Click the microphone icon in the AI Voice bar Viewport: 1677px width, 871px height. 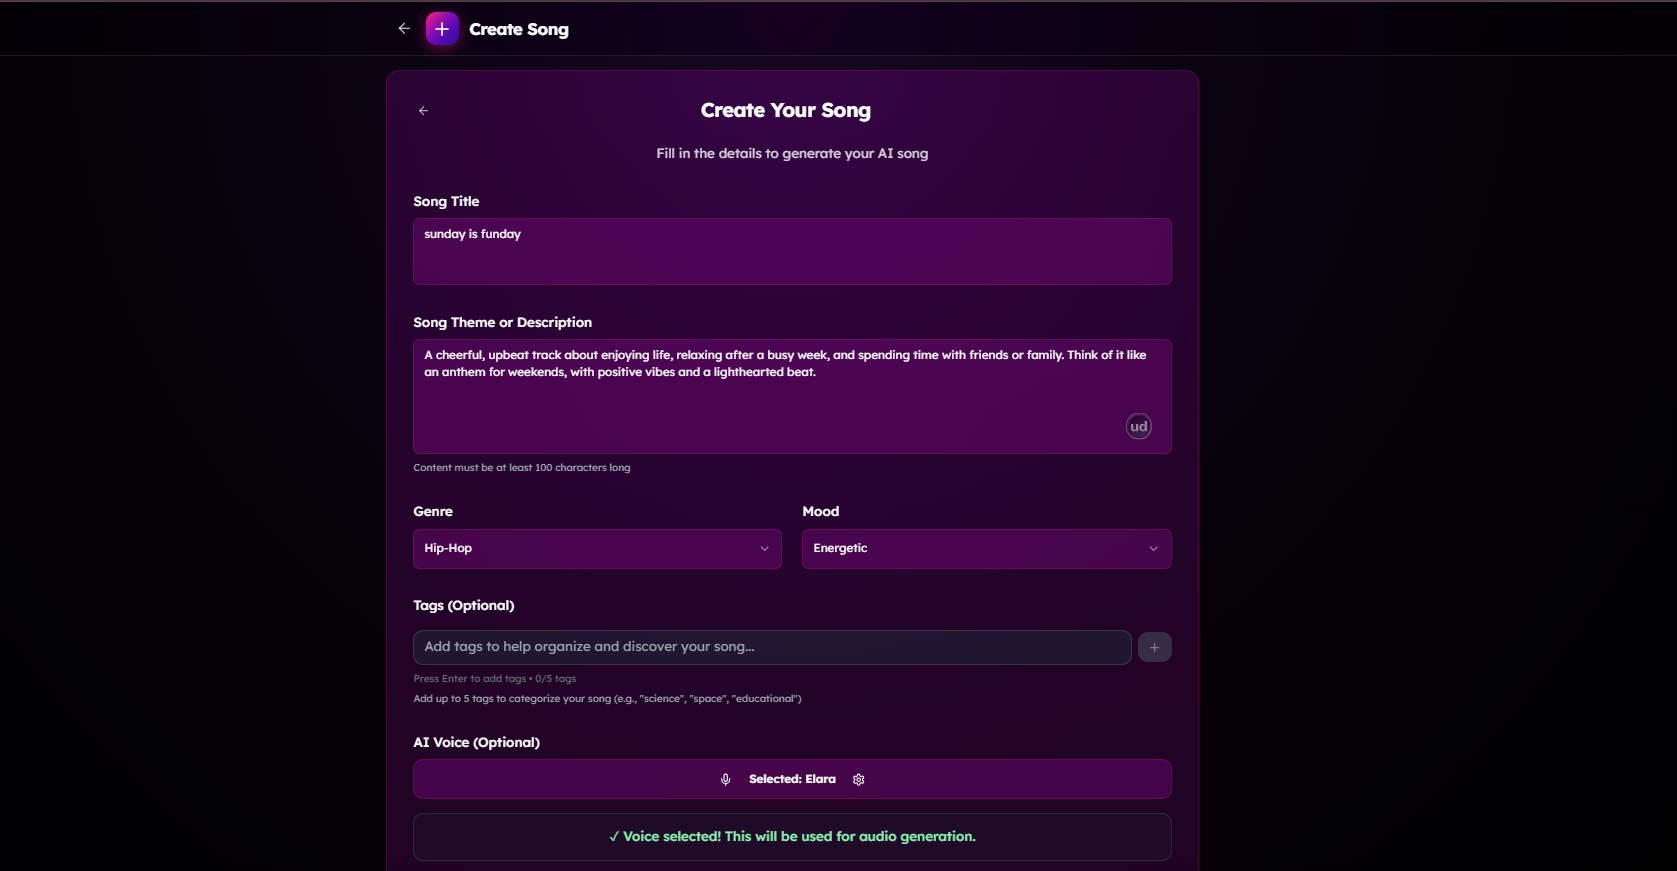(726, 780)
